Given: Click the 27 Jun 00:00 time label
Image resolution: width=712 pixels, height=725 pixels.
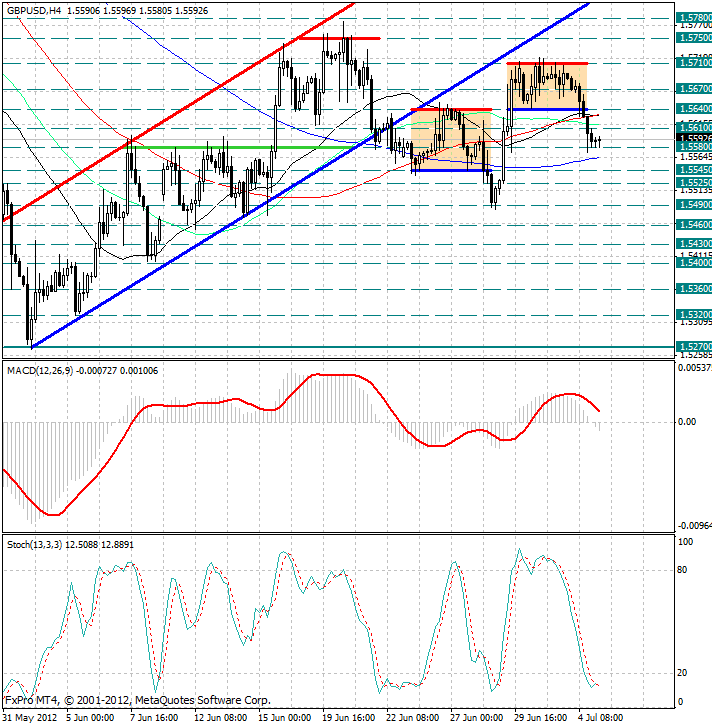Looking at the screenshot, I should click(477, 718).
